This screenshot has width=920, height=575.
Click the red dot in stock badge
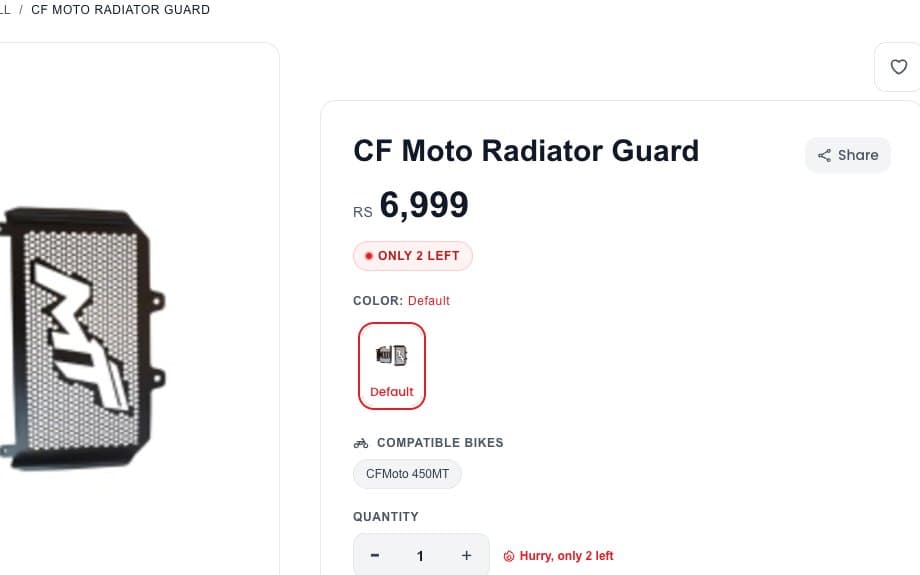368,256
